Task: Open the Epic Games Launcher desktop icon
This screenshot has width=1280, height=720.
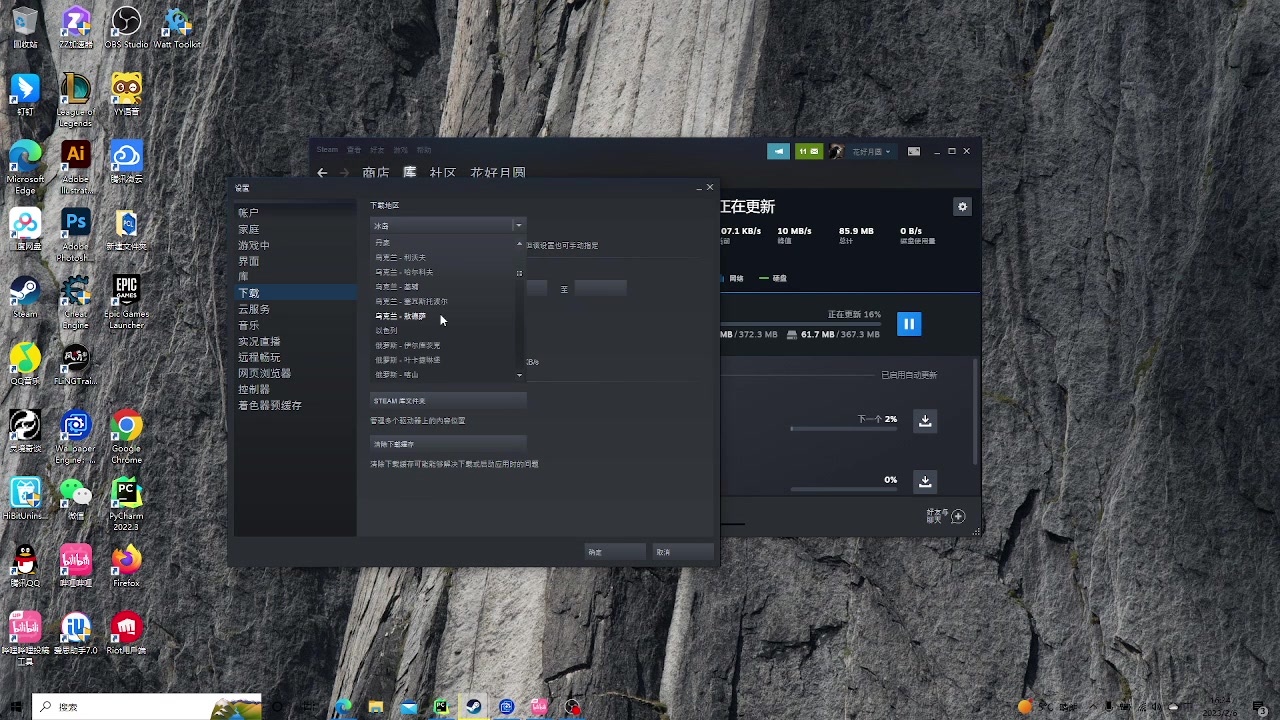Action: pyautogui.click(x=126, y=301)
